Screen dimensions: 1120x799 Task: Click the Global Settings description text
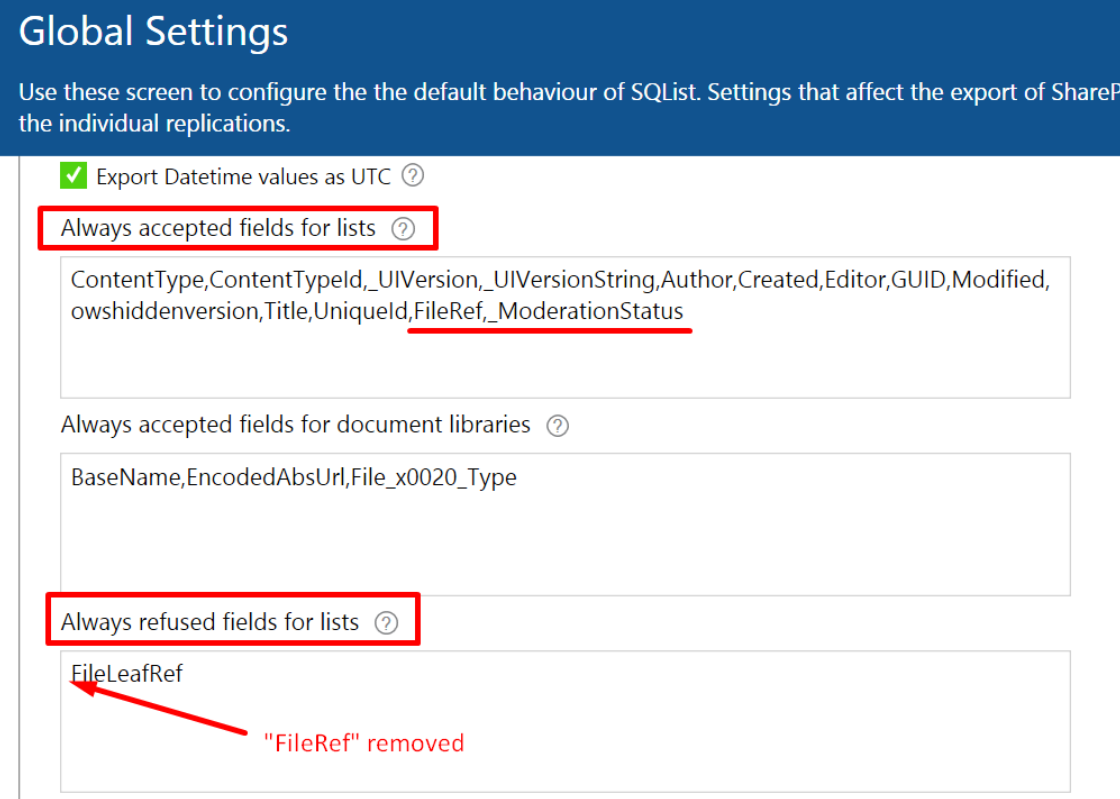pos(569,108)
